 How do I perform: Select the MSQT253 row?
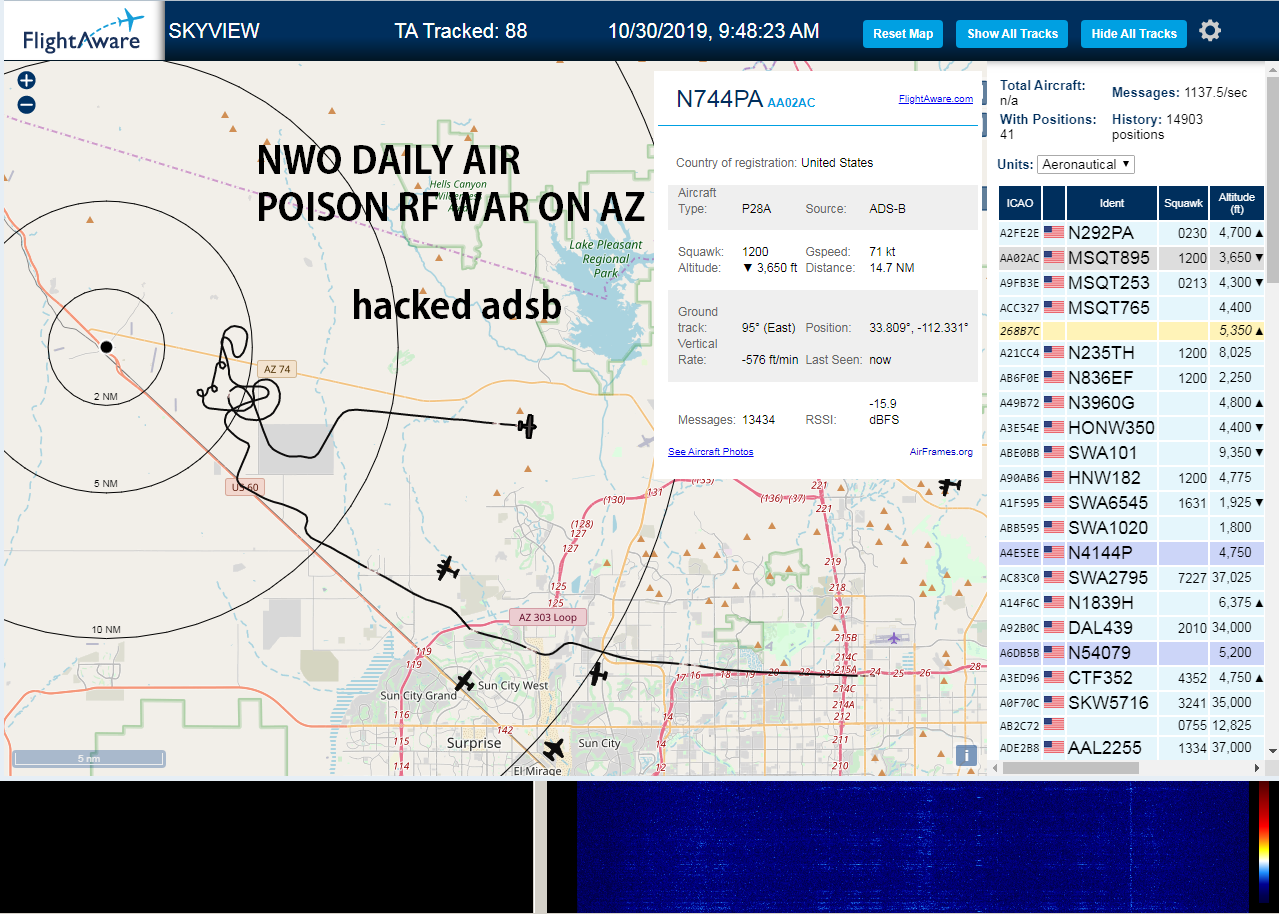click(1132, 282)
